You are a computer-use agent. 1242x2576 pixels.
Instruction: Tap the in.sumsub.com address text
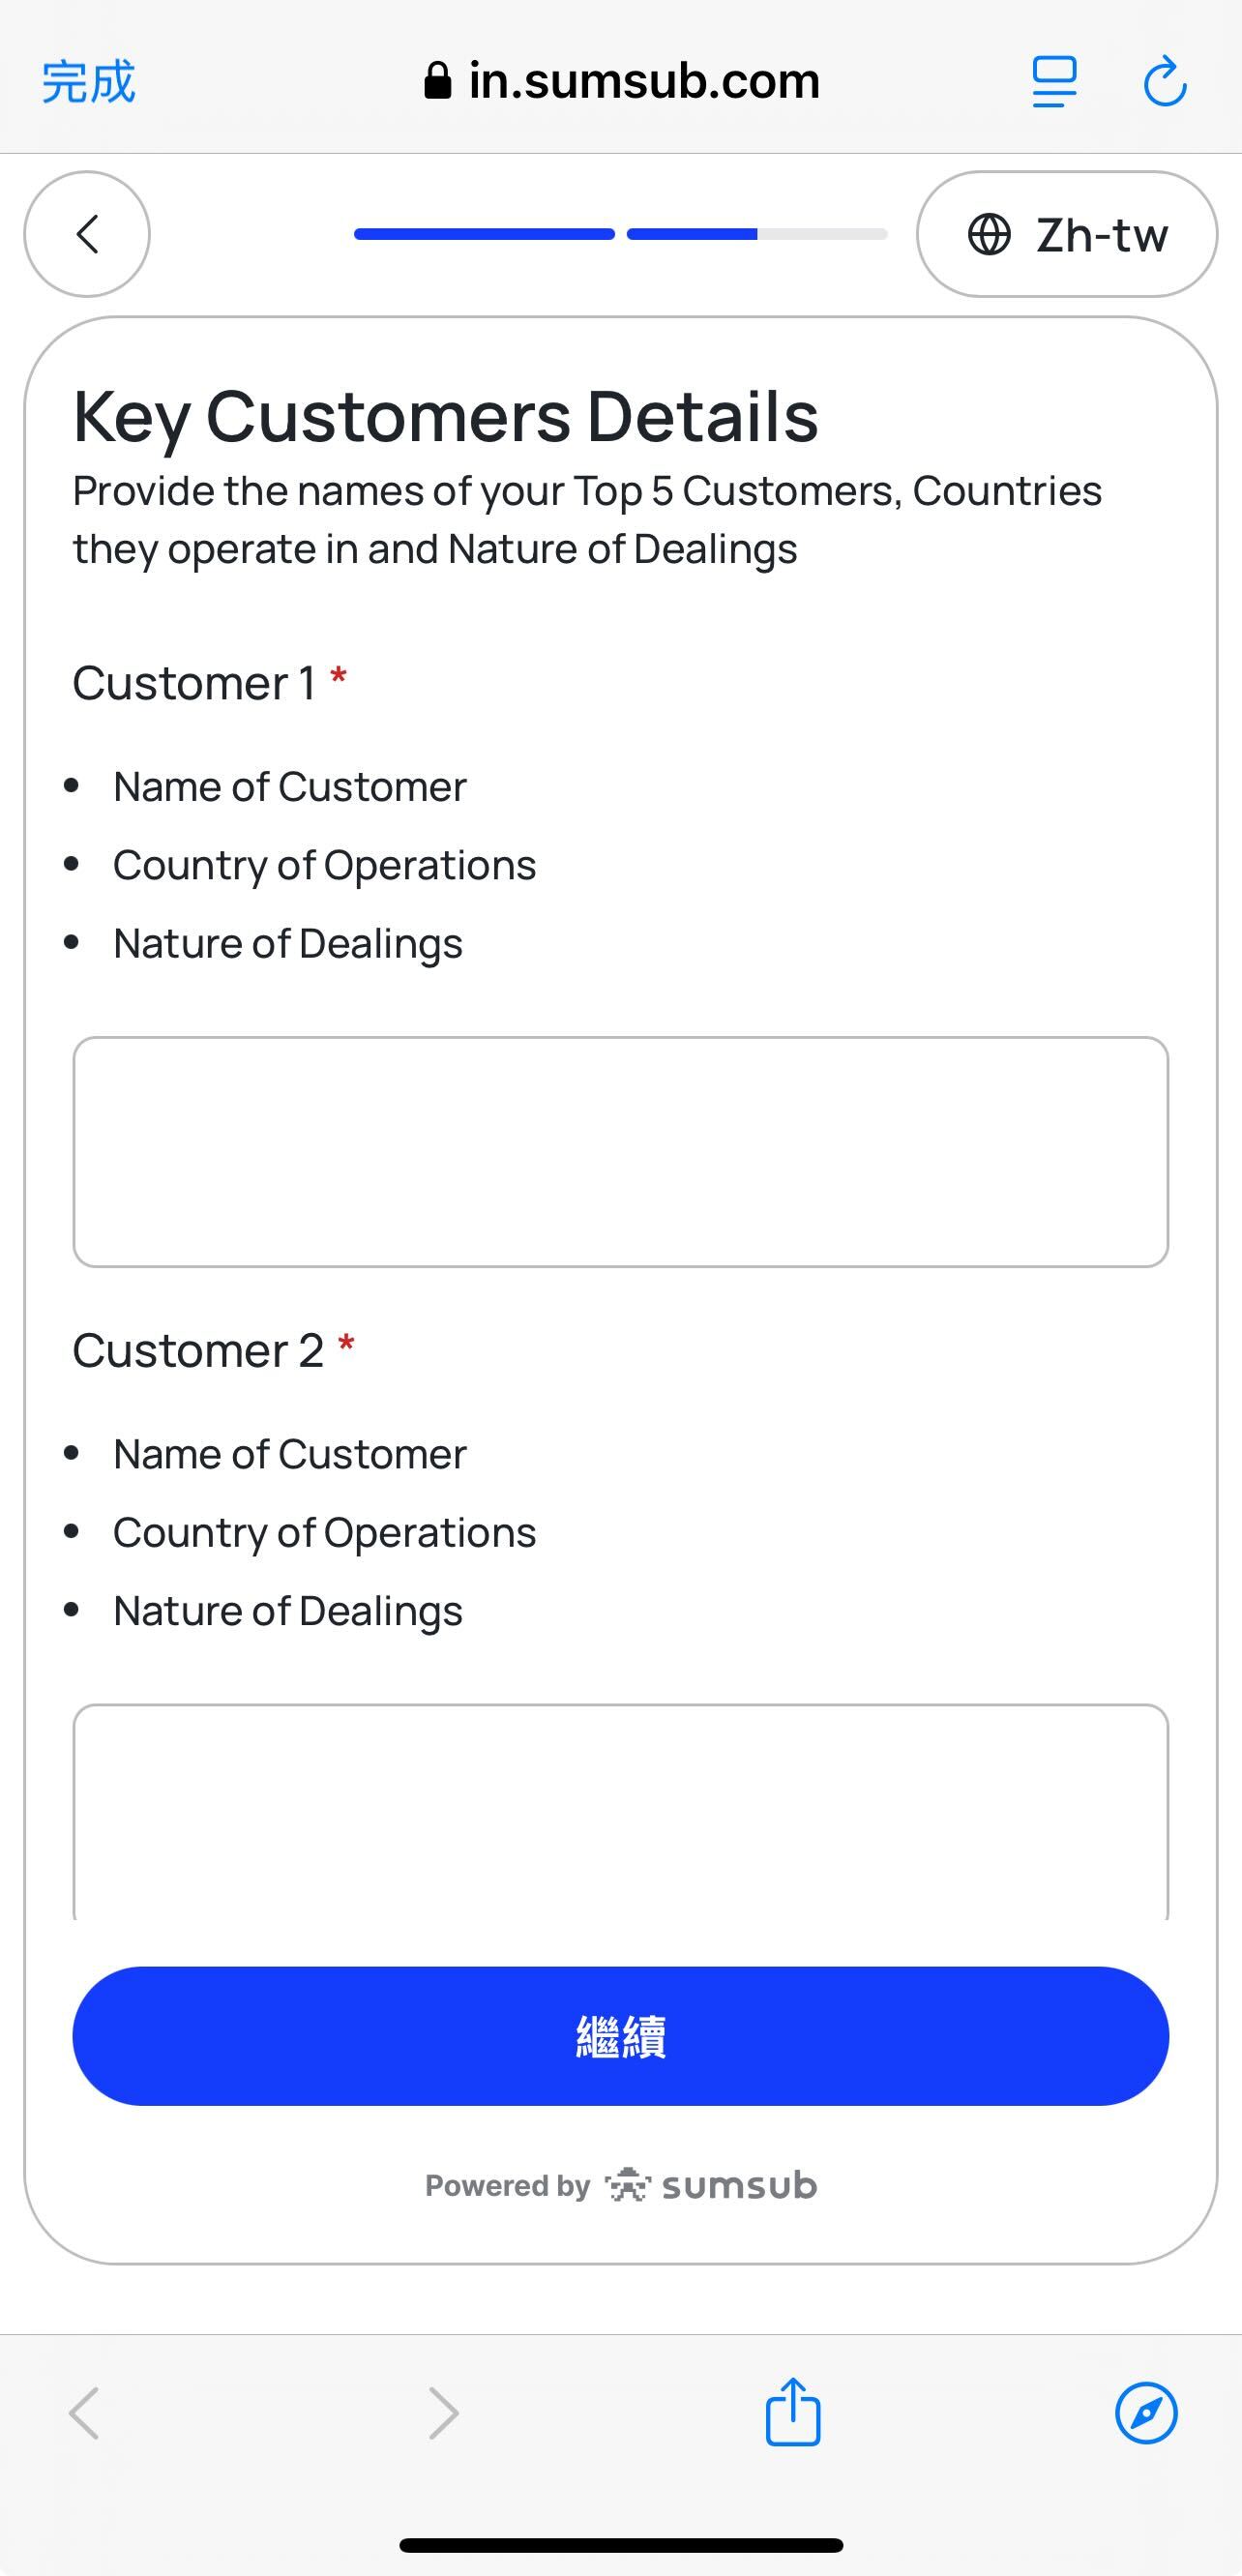[x=643, y=81]
